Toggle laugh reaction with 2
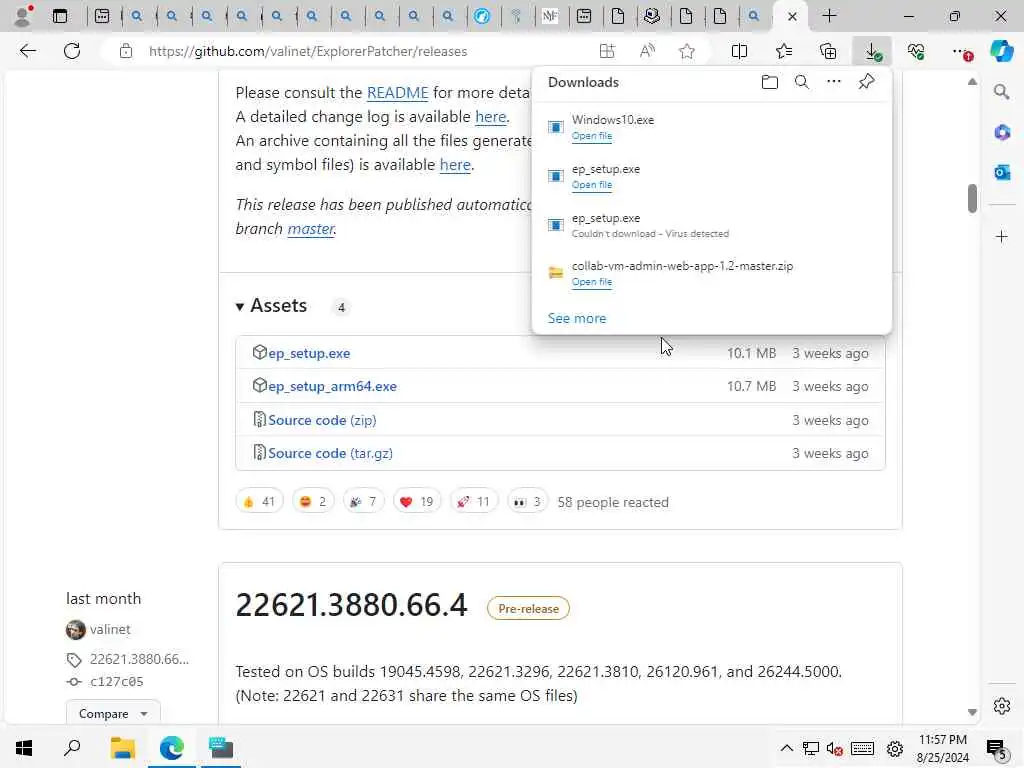 click(x=313, y=502)
